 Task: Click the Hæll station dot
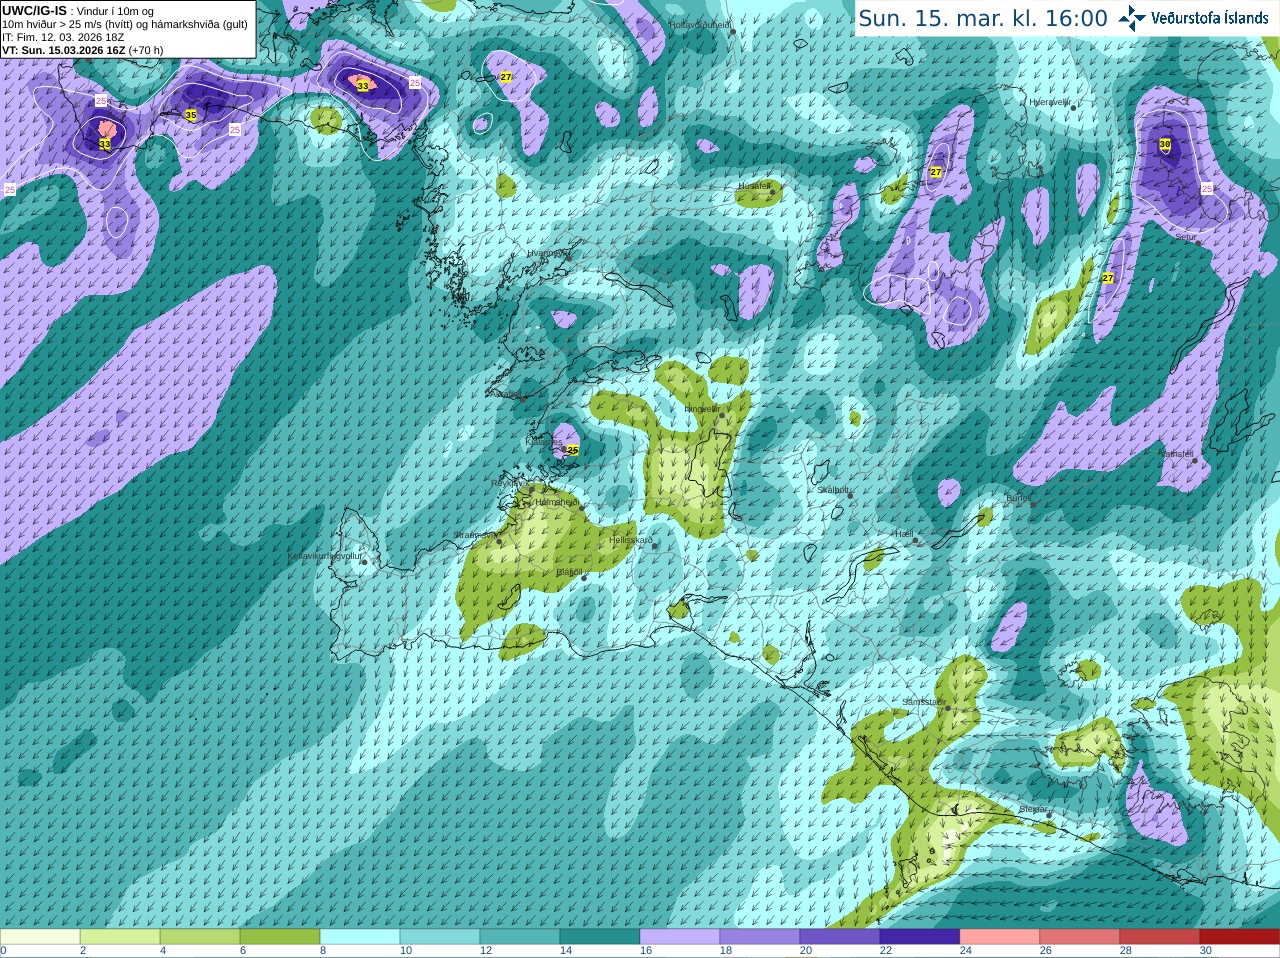pos(915,540)
